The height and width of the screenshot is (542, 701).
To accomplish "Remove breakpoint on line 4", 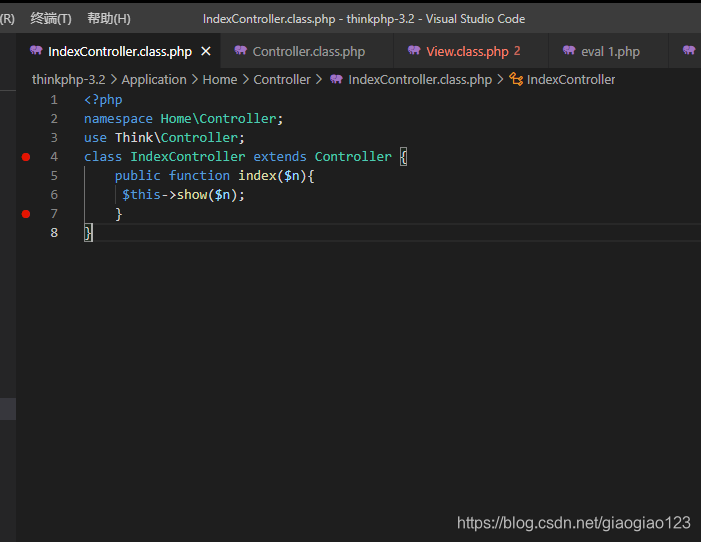I will [26, 157].
